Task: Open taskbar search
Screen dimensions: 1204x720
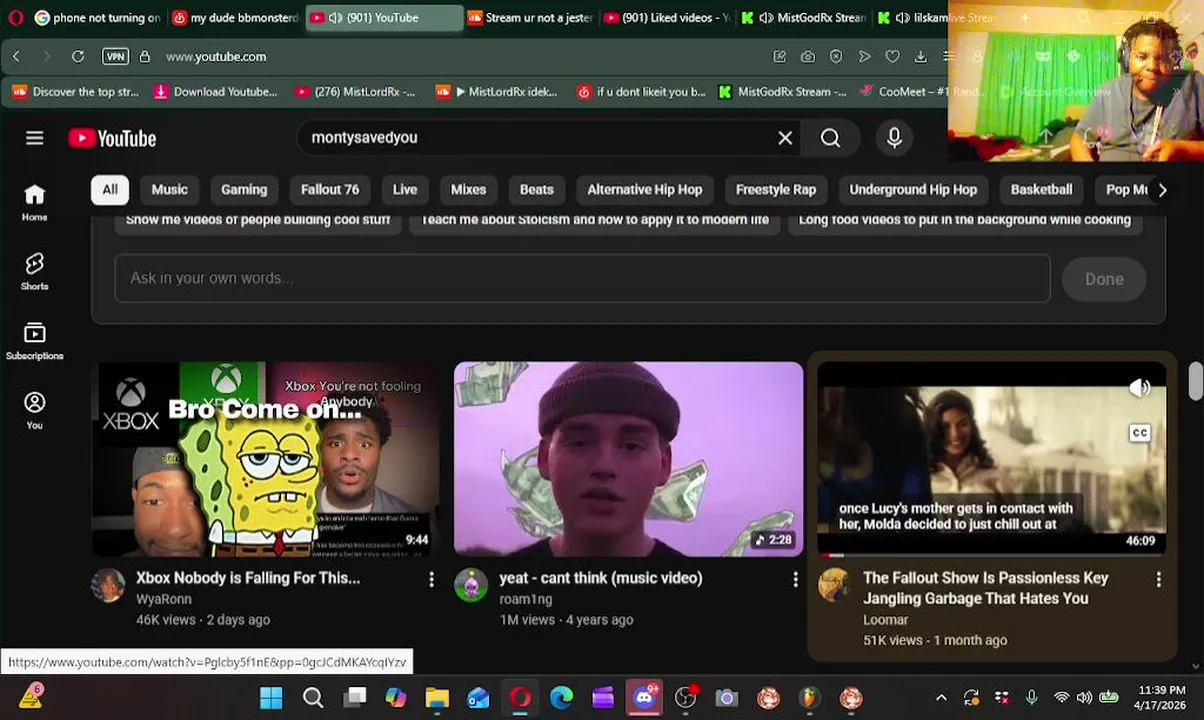Action: (313, 698)
